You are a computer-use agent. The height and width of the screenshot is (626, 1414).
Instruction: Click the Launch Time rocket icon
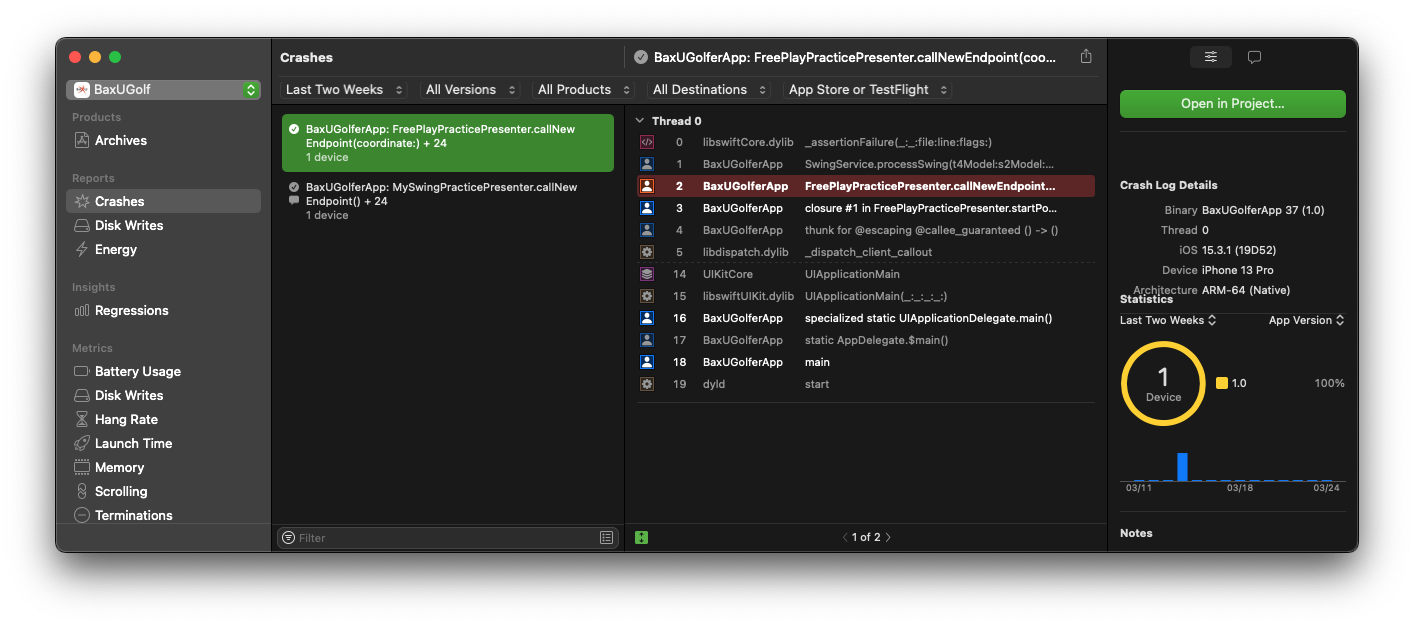[82, 443]
